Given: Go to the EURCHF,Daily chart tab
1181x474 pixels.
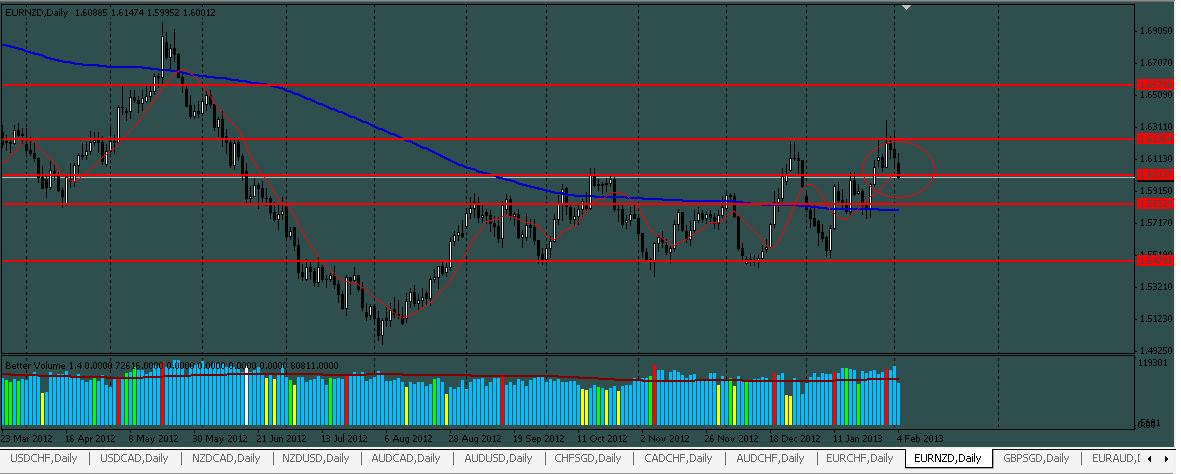Looking at the screenshot, I should pos(859,458).
